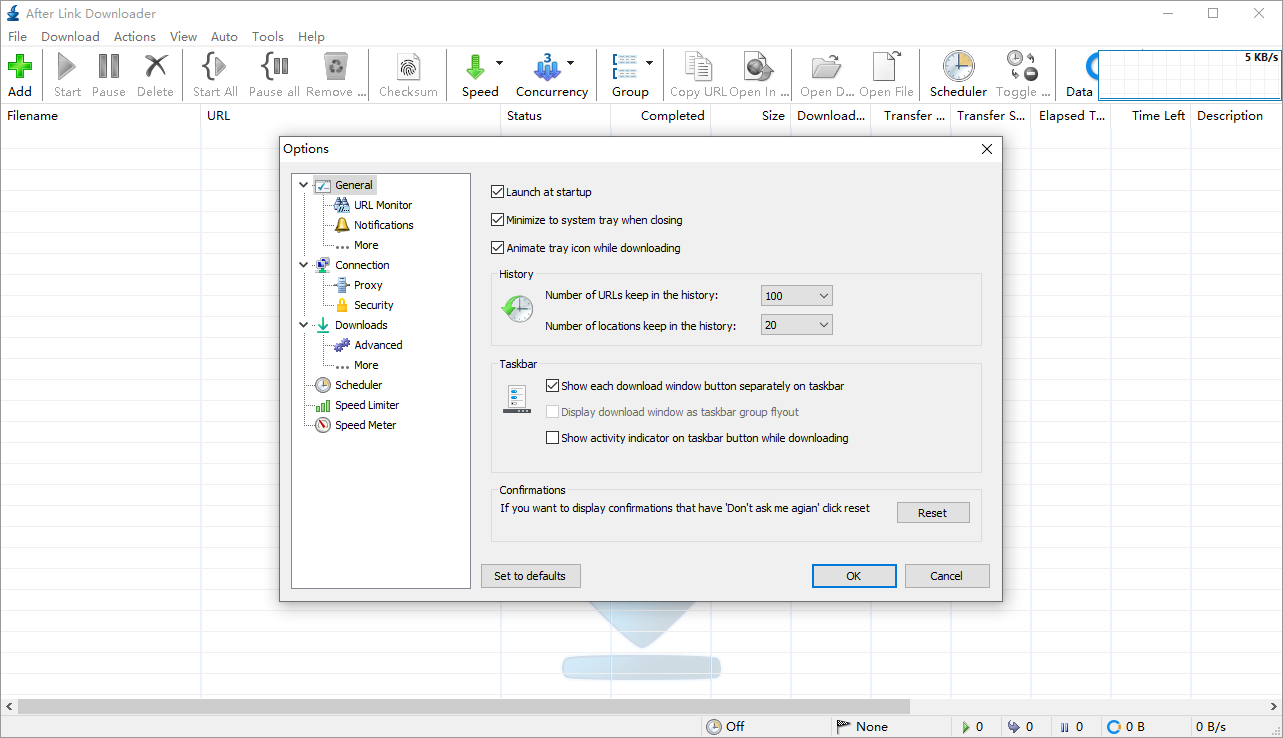Open the URLs history count dropdown
Viewport: 1283px width, 738px height.
(x=796, y=296)
